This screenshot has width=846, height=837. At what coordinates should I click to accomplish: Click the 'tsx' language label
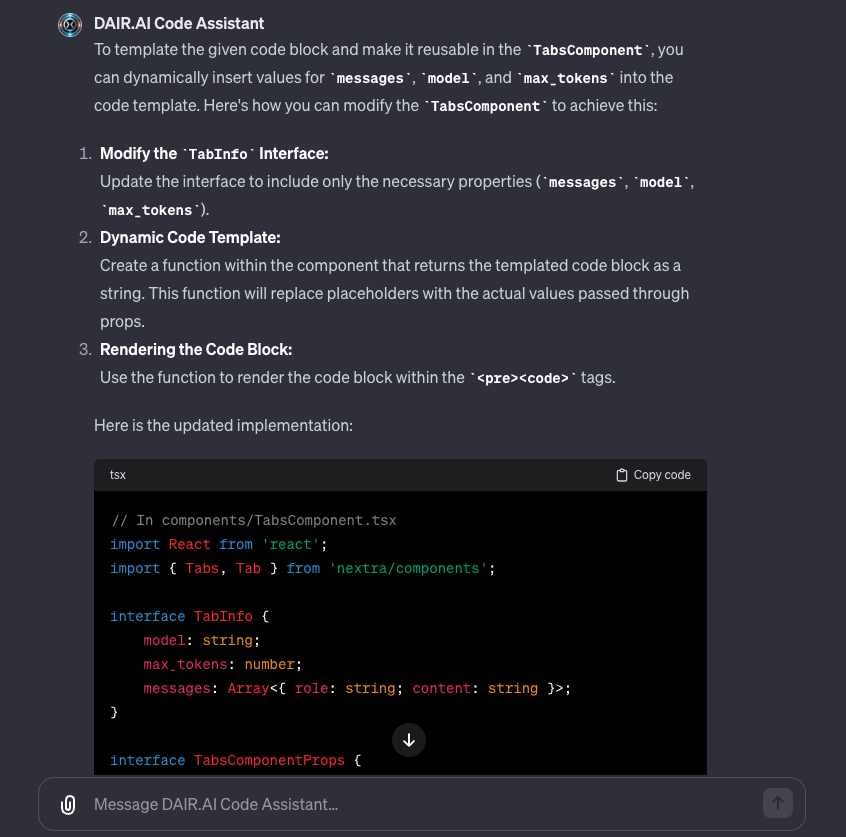118,475
